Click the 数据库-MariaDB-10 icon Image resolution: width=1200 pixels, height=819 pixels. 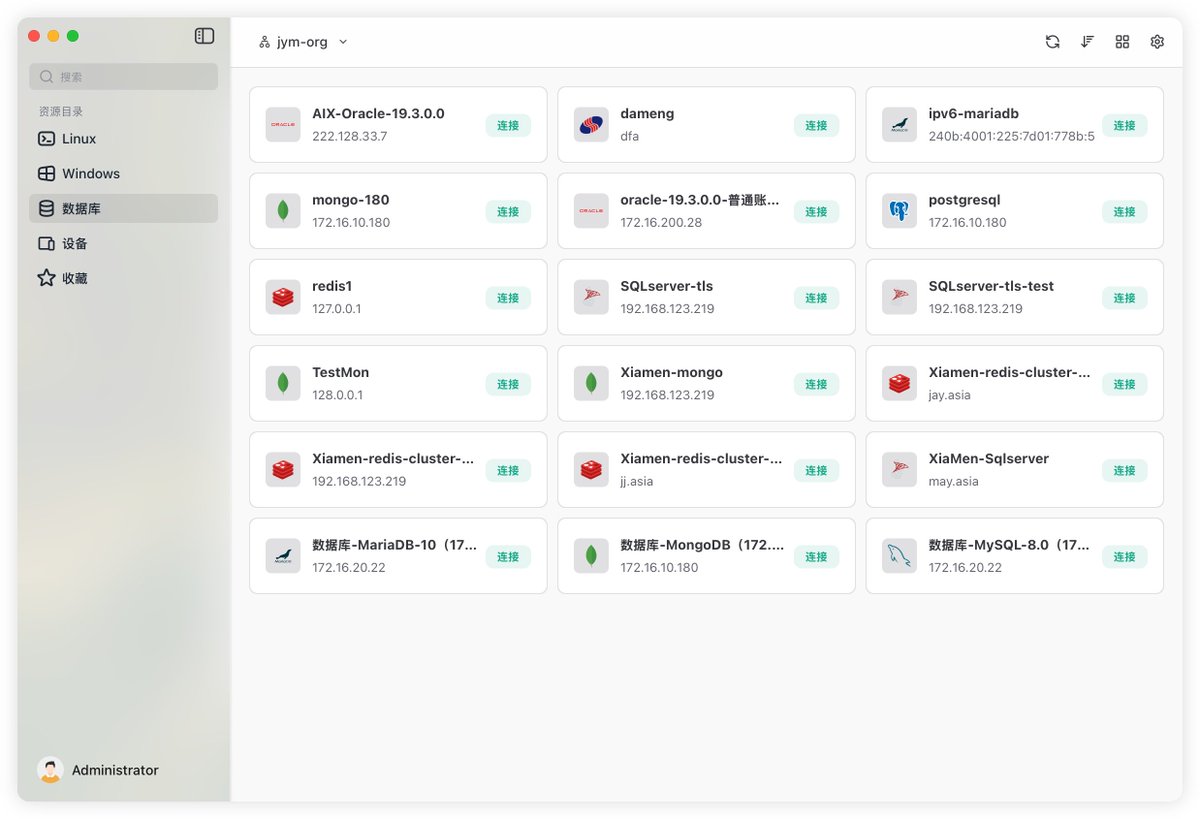283,555
